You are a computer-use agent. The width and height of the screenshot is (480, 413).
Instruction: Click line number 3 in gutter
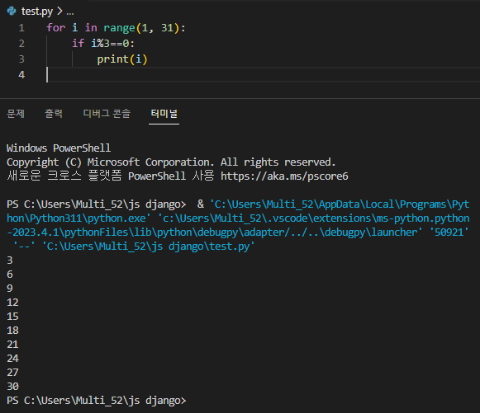22,59
